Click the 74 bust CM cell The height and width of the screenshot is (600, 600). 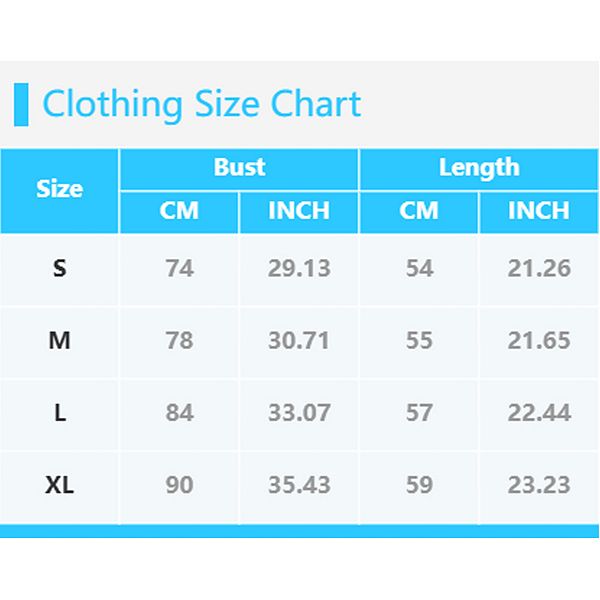[x=179, y=268]
